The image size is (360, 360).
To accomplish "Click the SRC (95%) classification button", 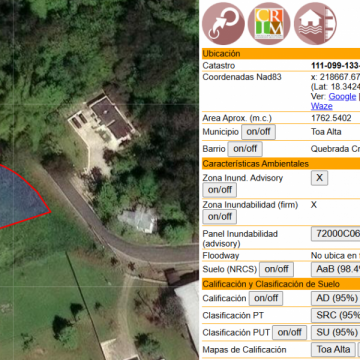I will pos(335,315).
